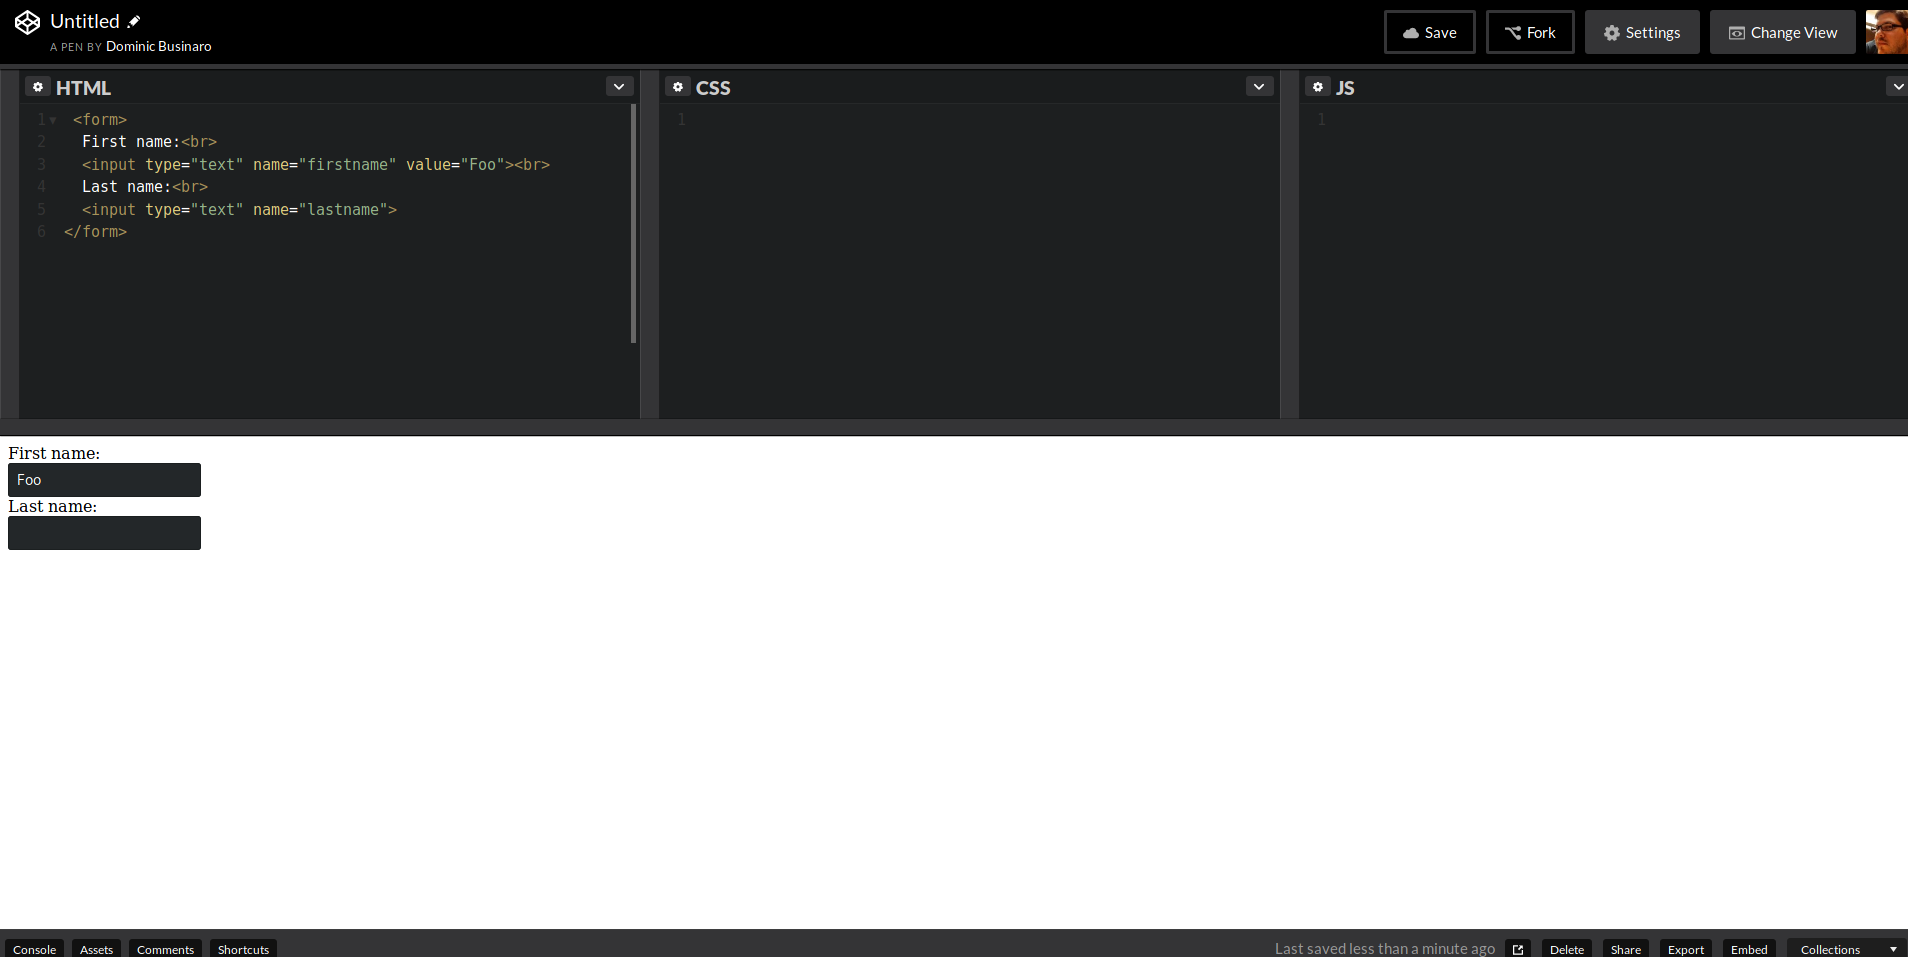Click the cloud Save icon
The width and height of the screenshot is (1908, 957).
(1412, 32)
